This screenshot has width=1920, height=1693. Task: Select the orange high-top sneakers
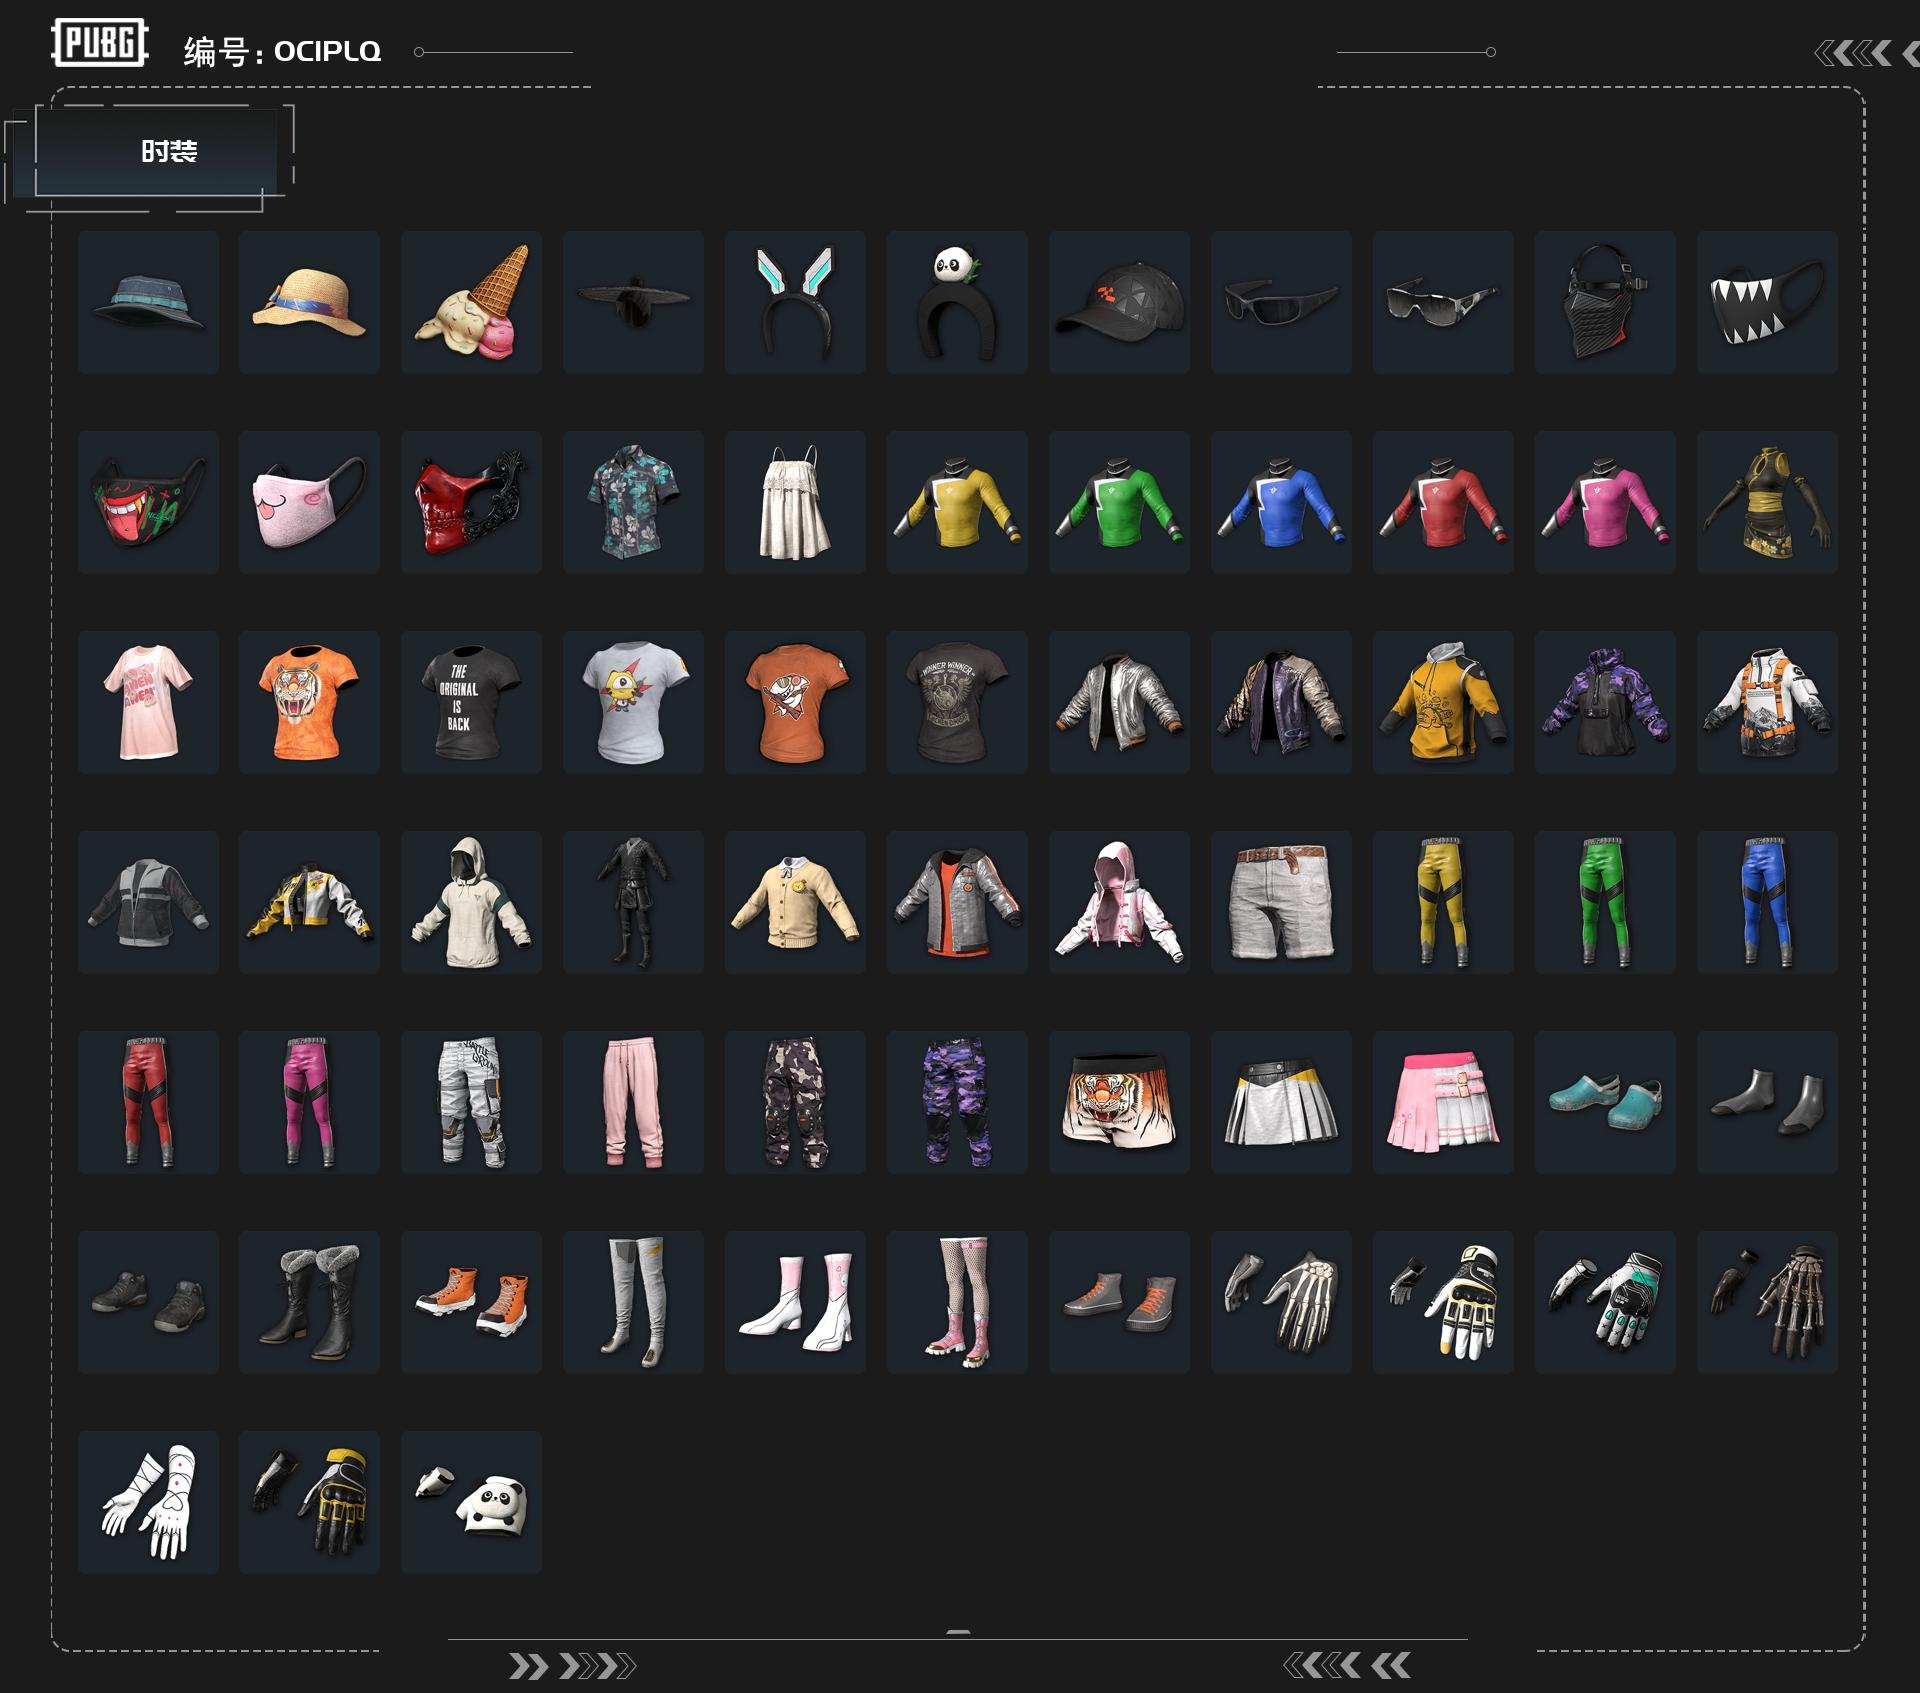[x=471, y=1302]
